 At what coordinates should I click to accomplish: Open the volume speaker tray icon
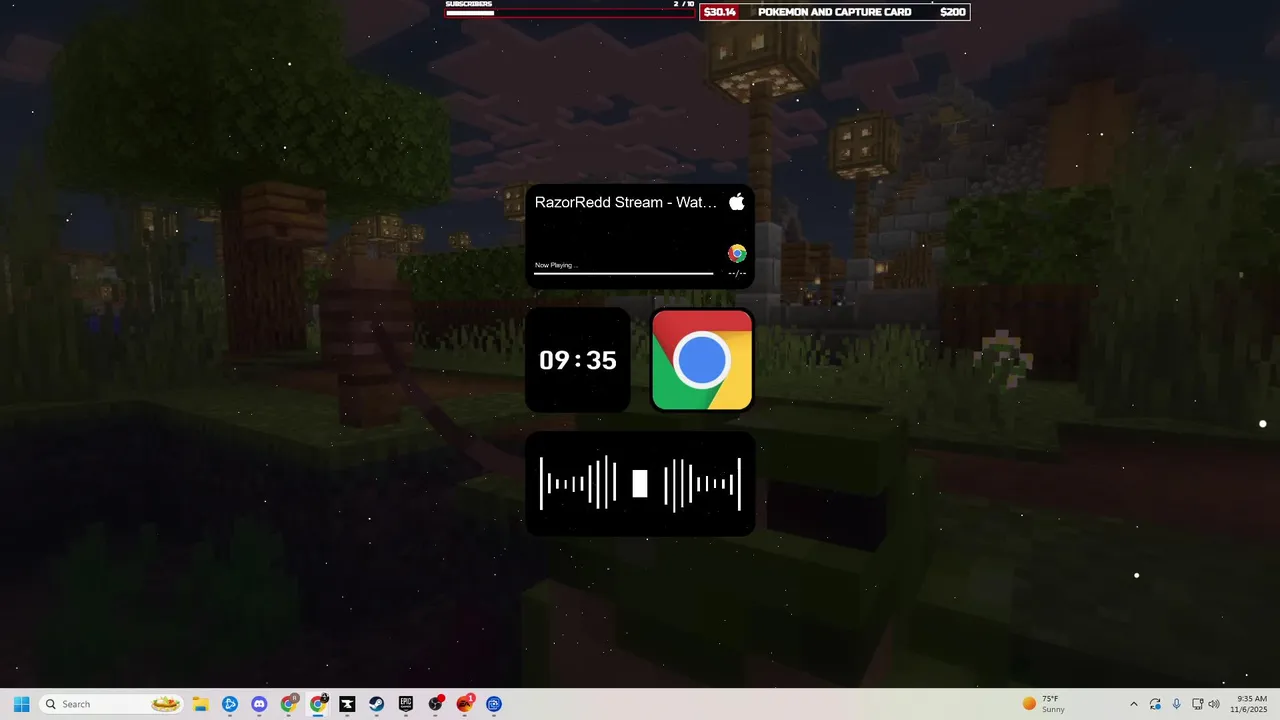pos(1214,704)
